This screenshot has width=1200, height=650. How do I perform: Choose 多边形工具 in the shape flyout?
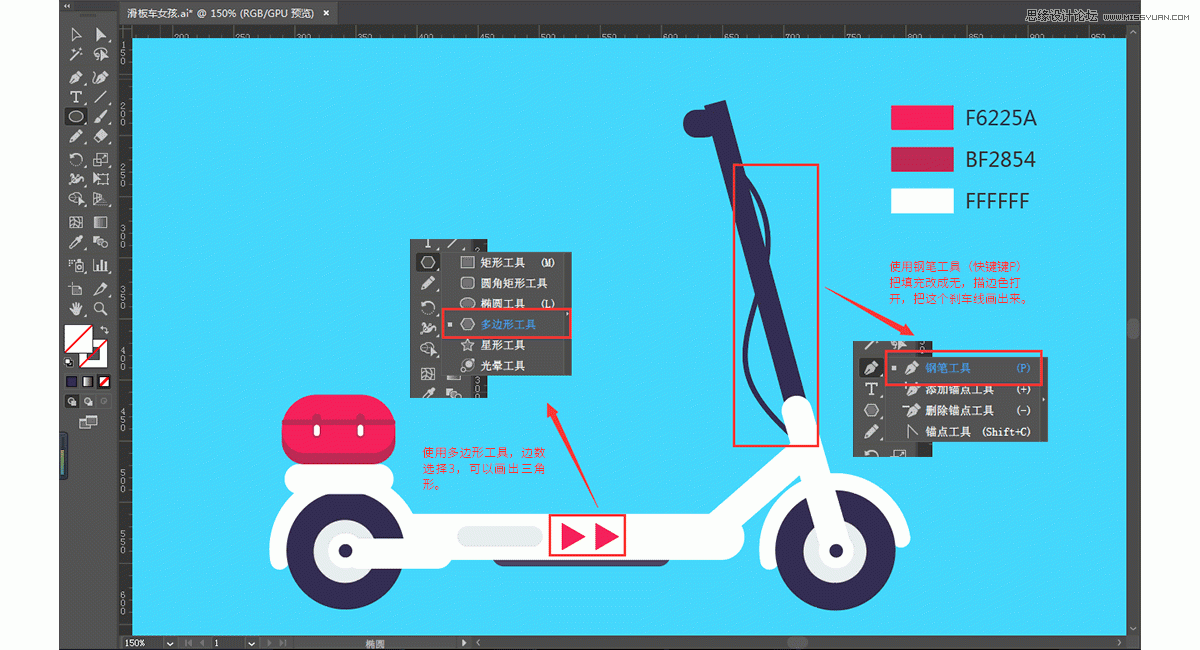tap(508, 324)
